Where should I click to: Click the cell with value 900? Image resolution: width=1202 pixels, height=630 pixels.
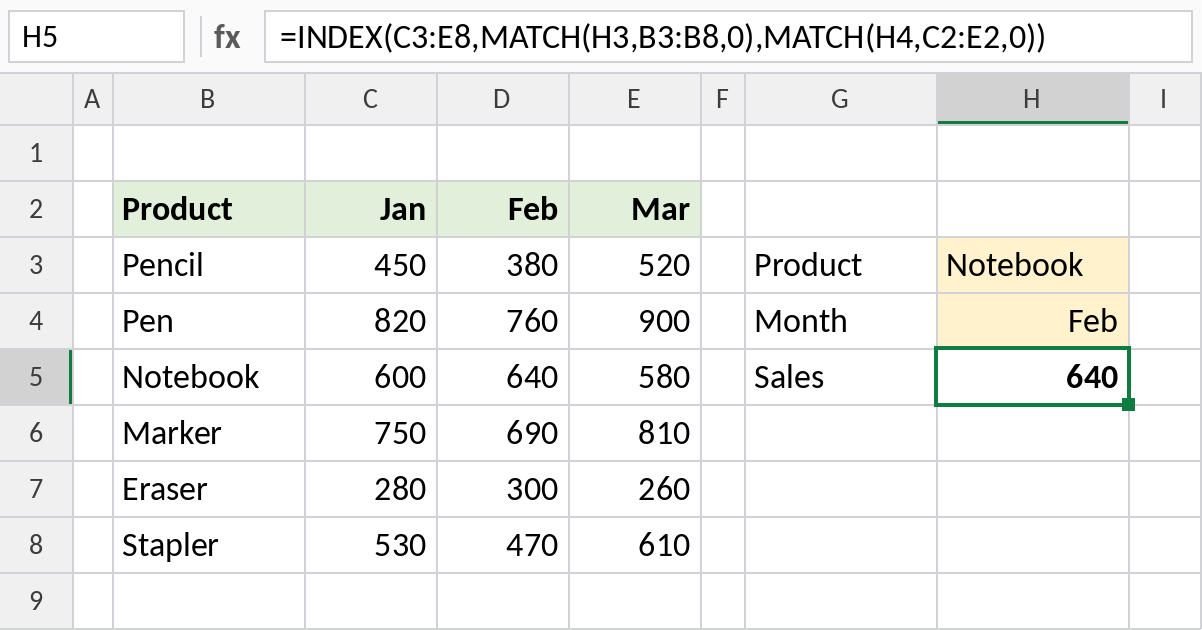635,321
